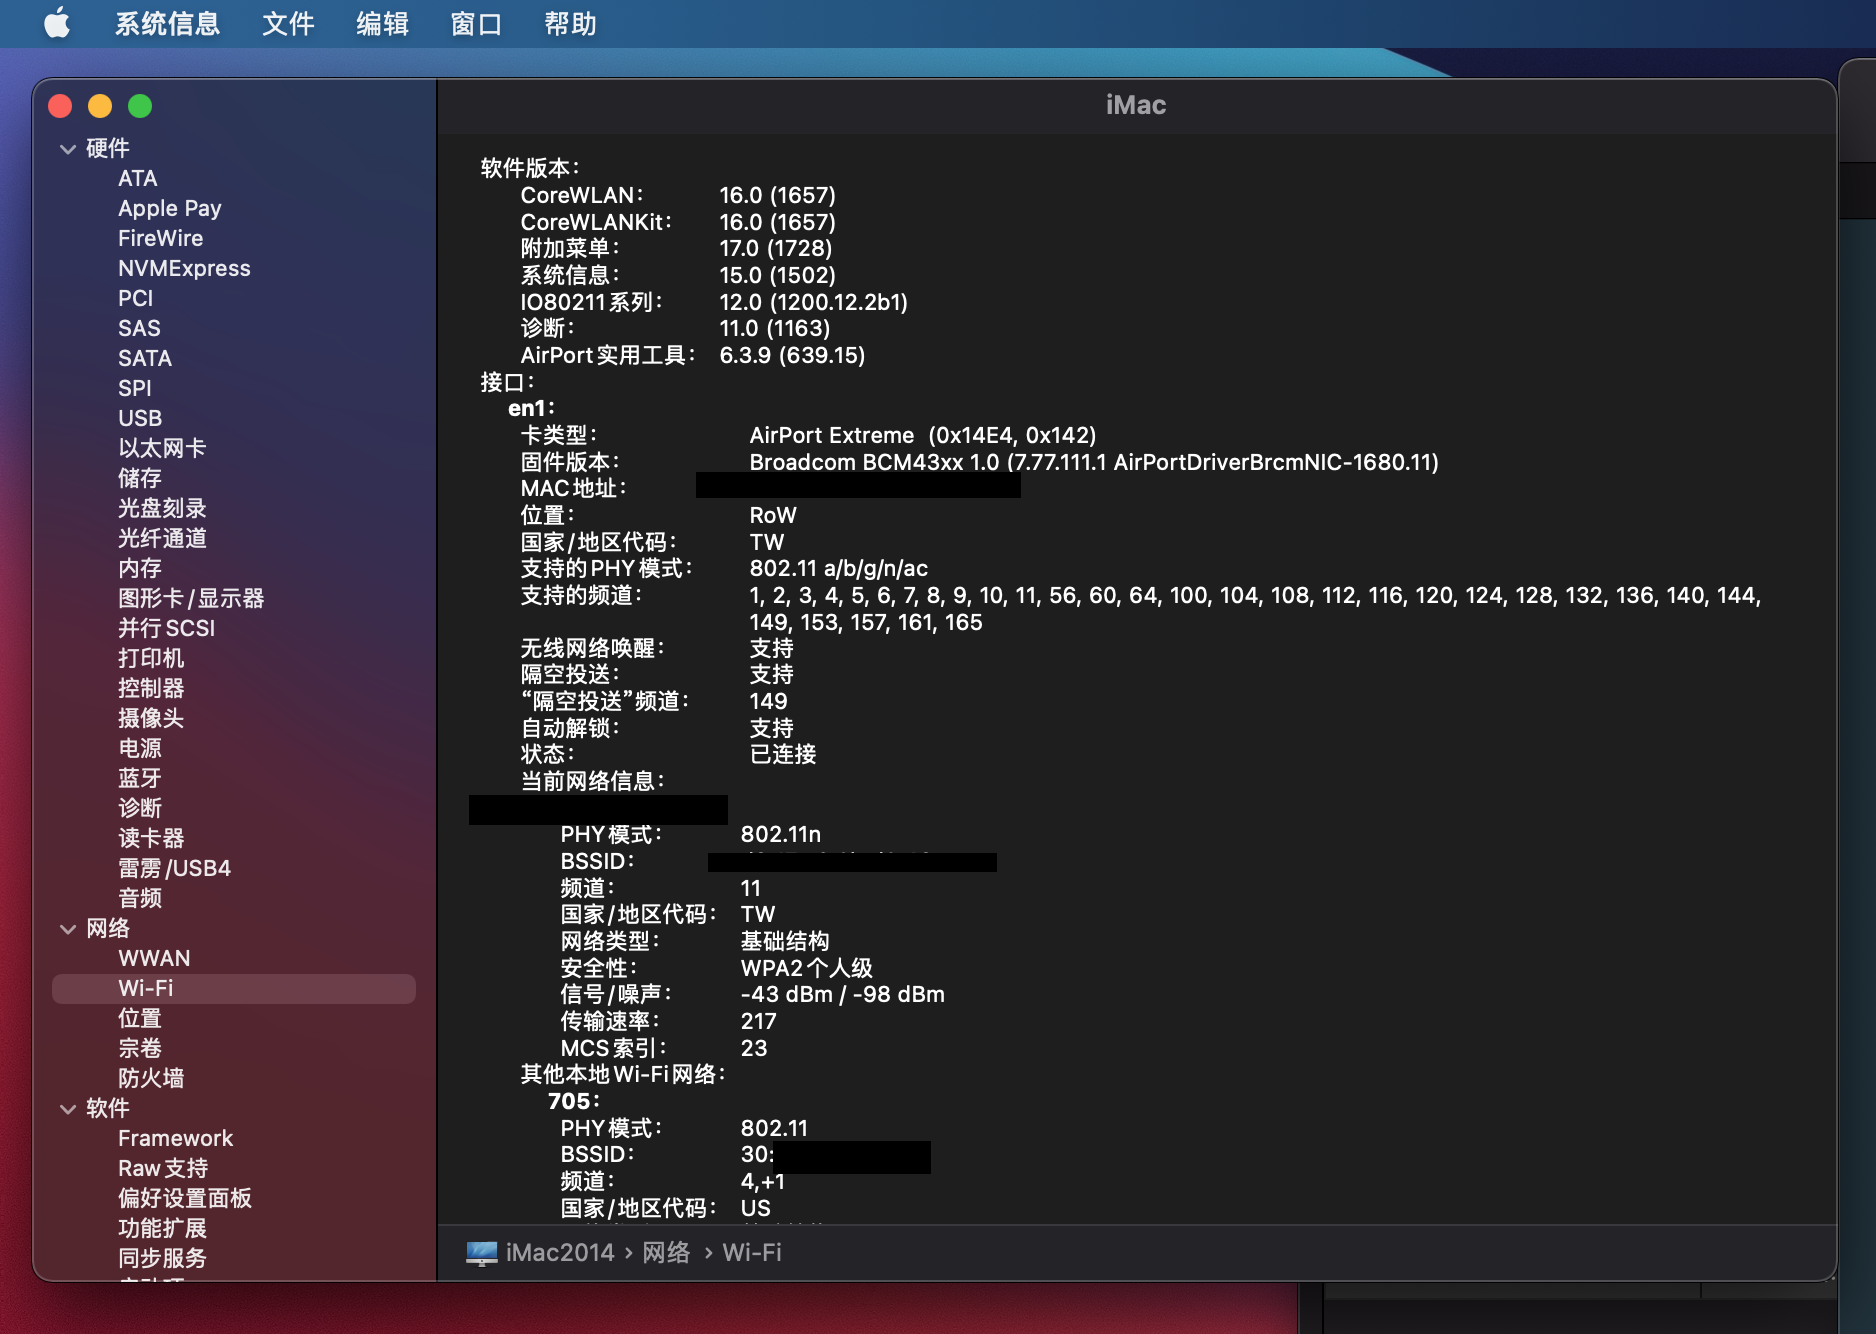Select 防火墙 in the sidebar
The height and width of the screenshot is (1334, 1876).
(x=151, y=1079)
